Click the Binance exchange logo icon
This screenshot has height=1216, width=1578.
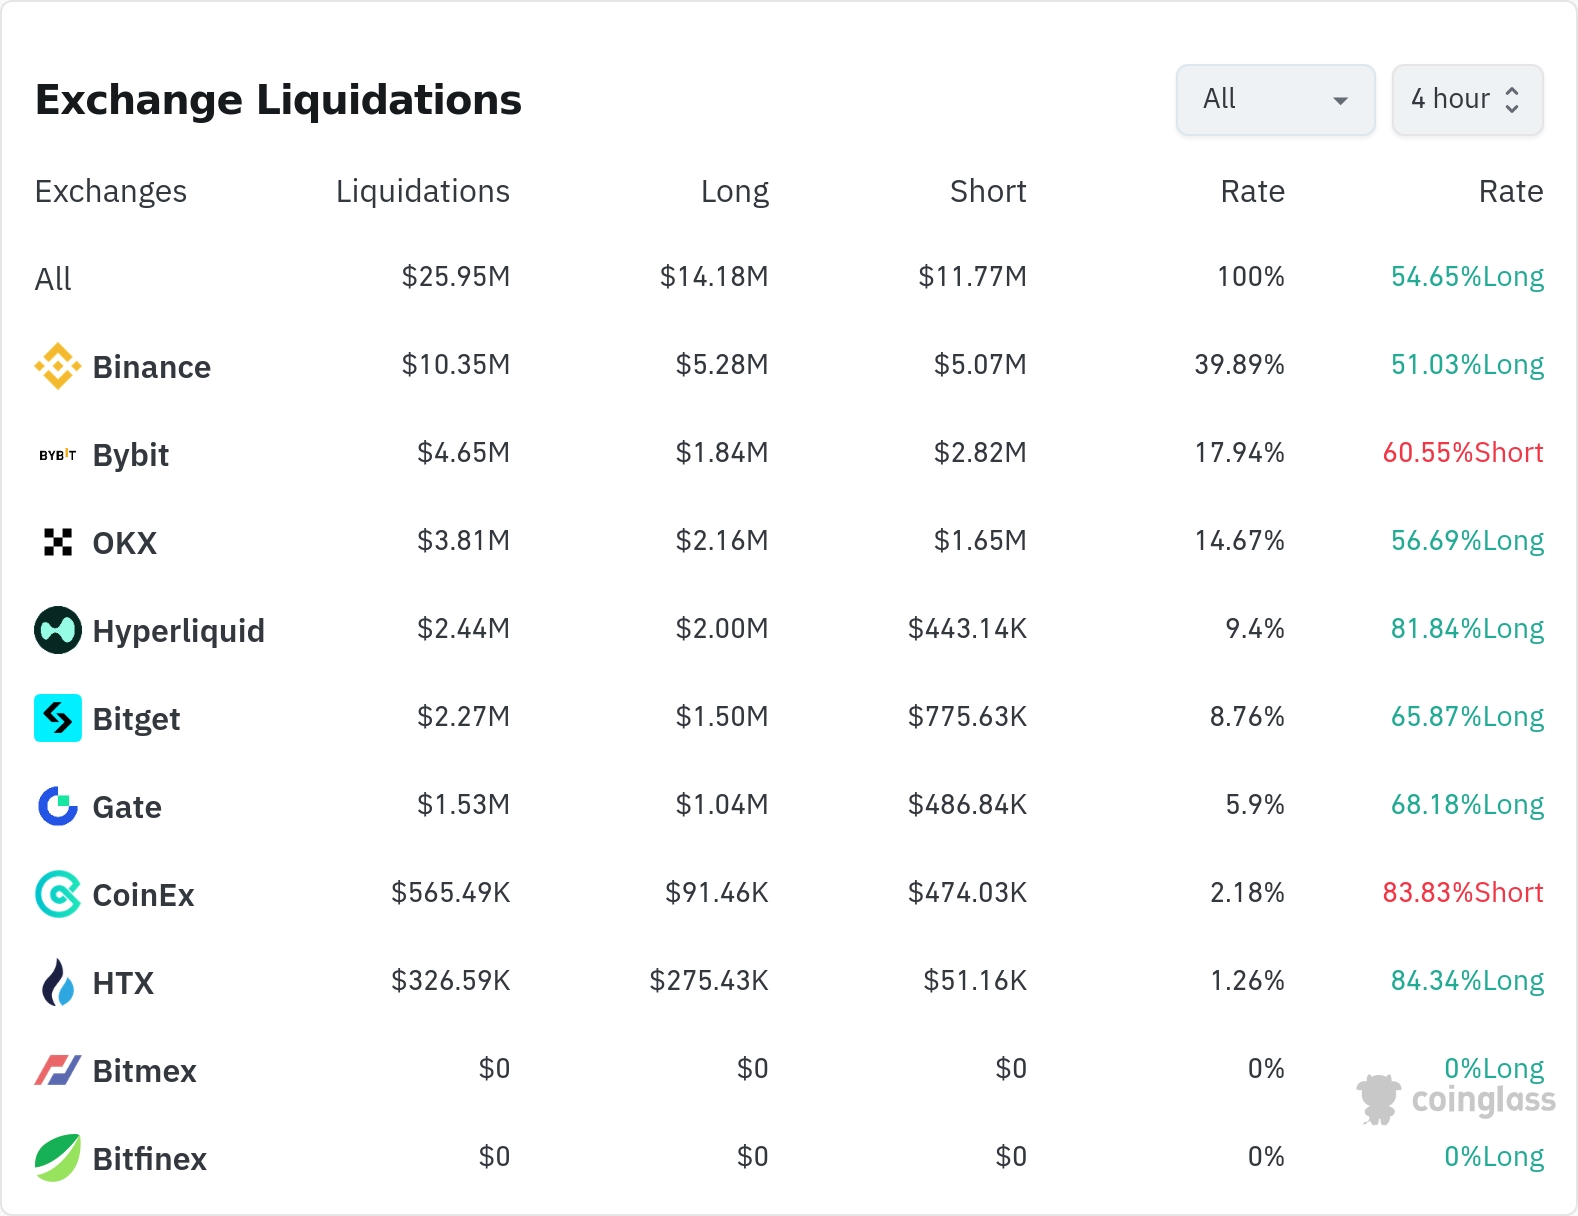tap(58, 366)
